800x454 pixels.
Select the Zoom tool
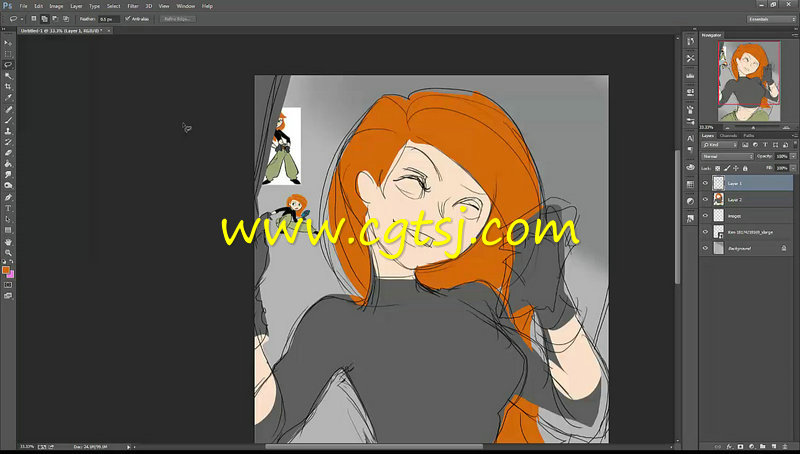coord(8,253)
